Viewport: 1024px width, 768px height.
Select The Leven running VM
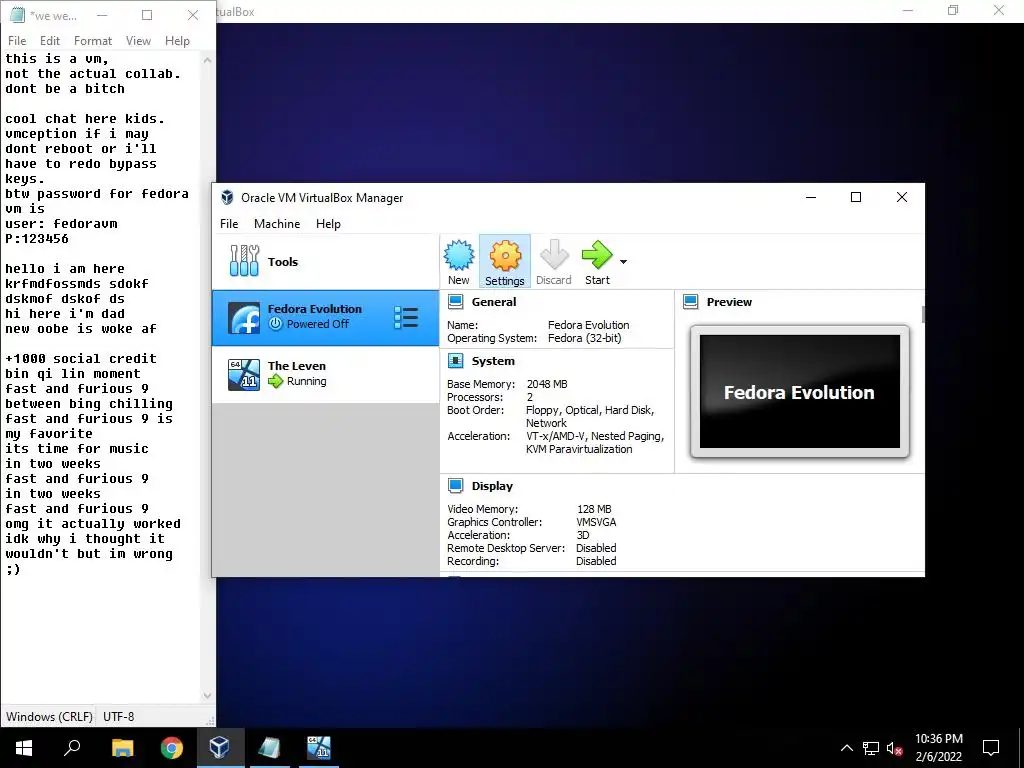[325, 374]
